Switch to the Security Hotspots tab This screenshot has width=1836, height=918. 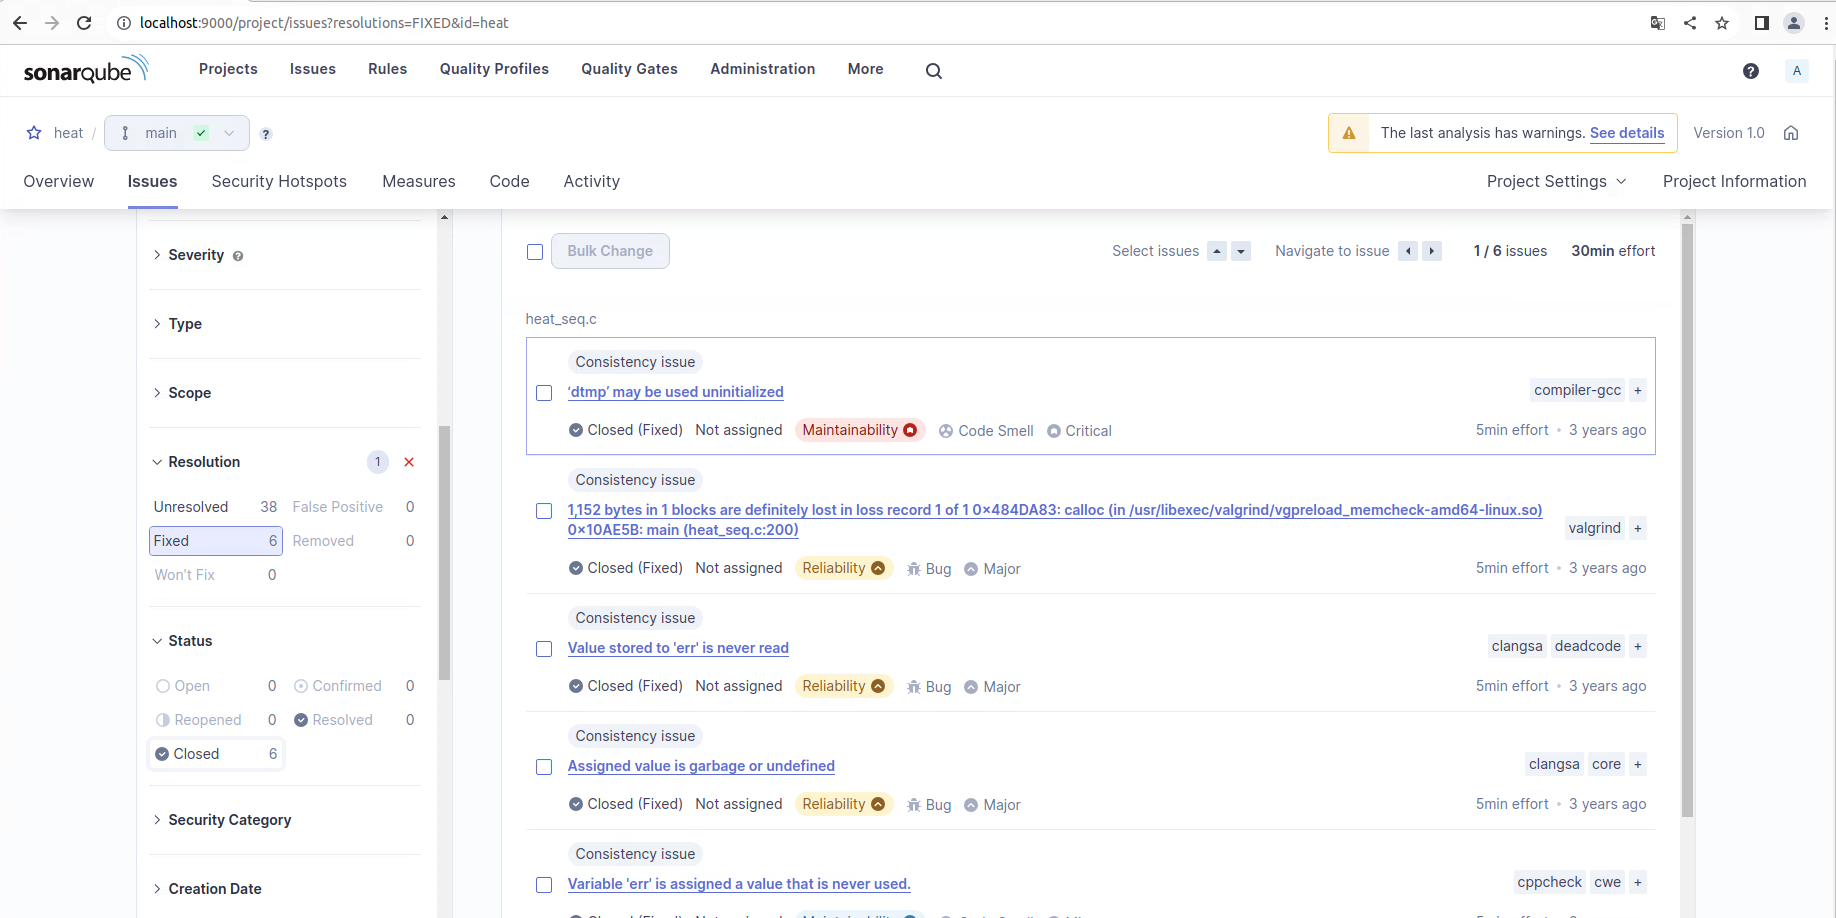pyautogui.click(x=279, y=181)
